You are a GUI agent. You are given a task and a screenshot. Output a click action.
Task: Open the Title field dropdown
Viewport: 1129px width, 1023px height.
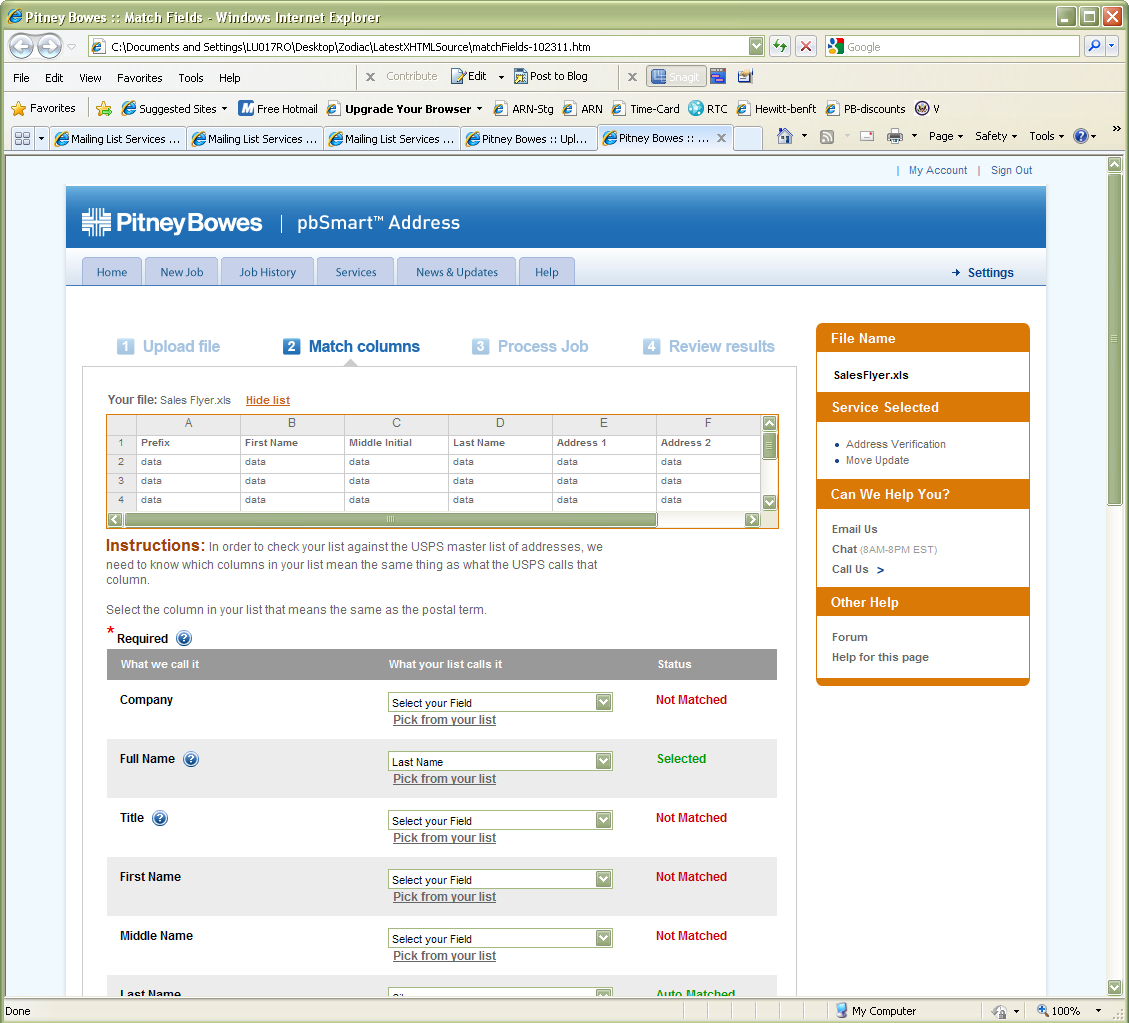[603, 821]
